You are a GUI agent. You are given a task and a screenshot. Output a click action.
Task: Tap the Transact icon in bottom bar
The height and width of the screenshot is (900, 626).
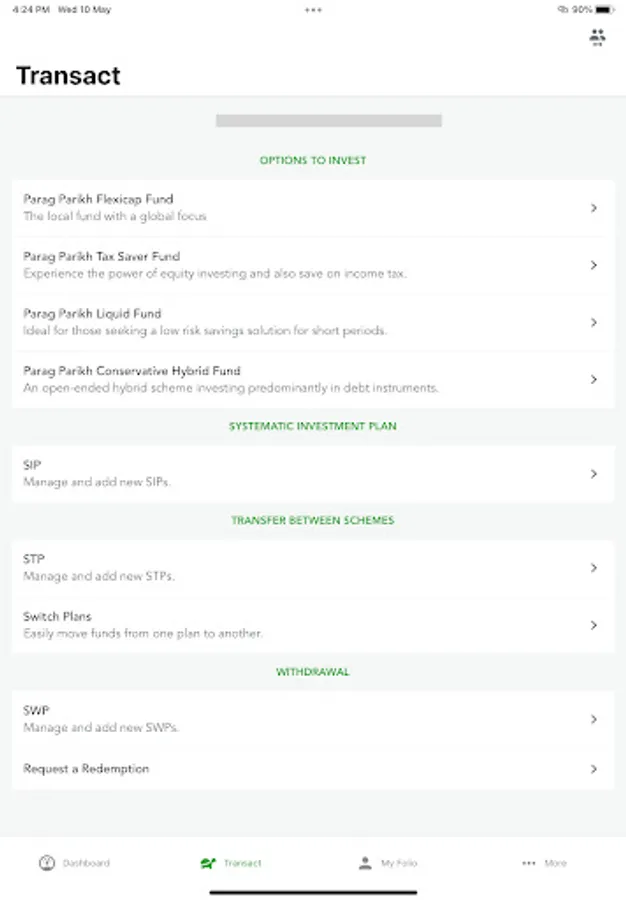tap(208, 863)
